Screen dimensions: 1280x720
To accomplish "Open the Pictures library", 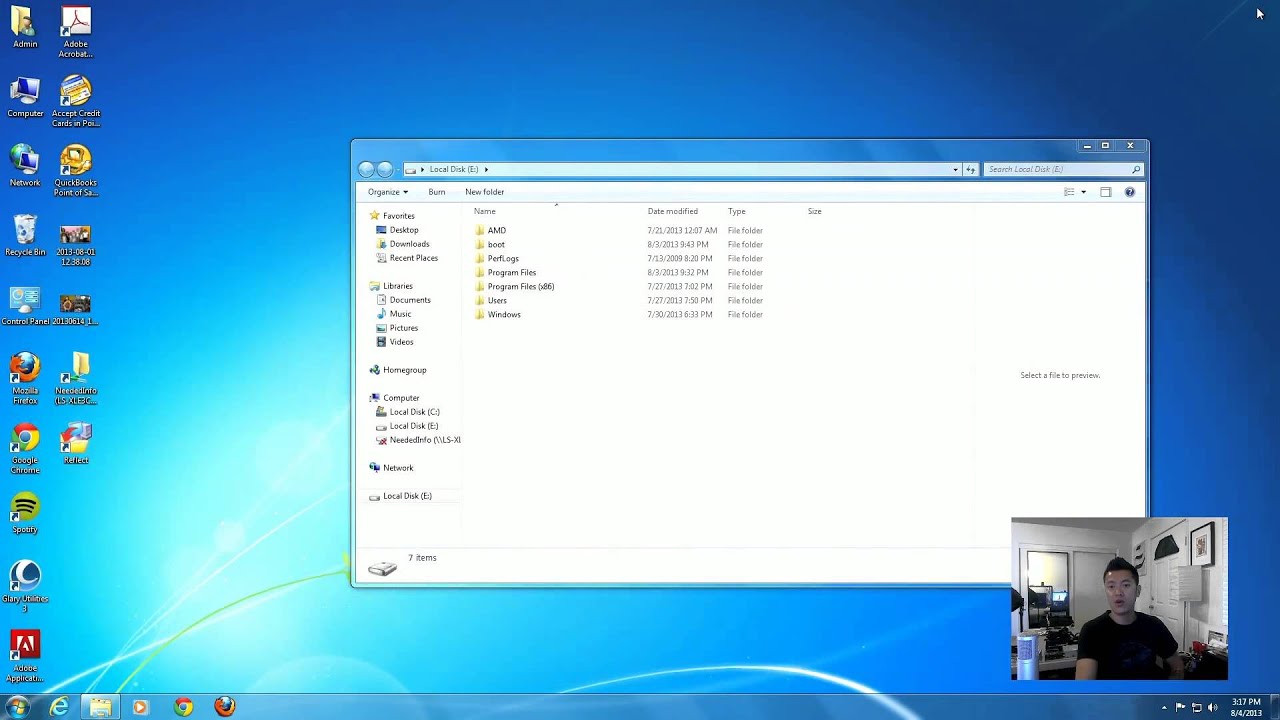I will 404,328.
